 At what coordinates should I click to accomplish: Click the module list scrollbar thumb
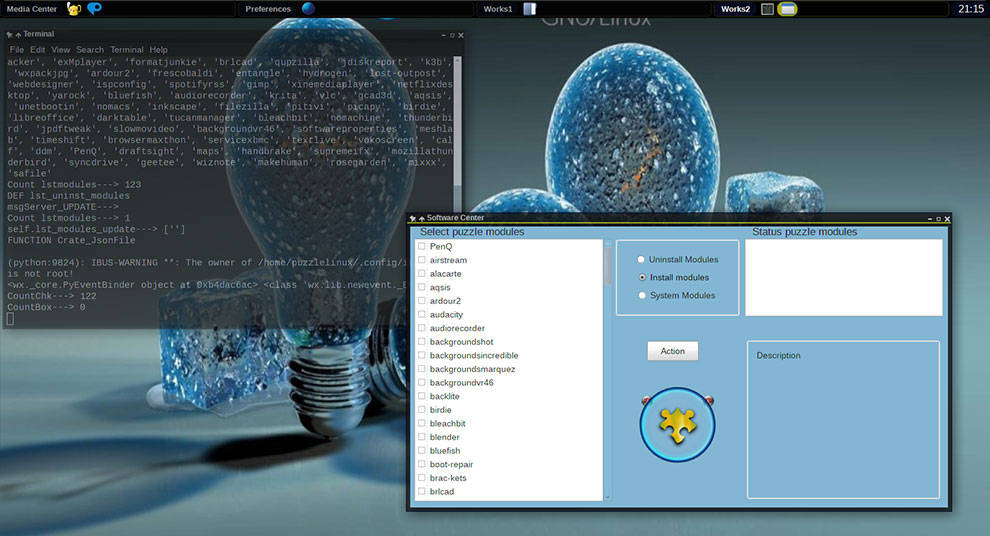coord(607,265)
